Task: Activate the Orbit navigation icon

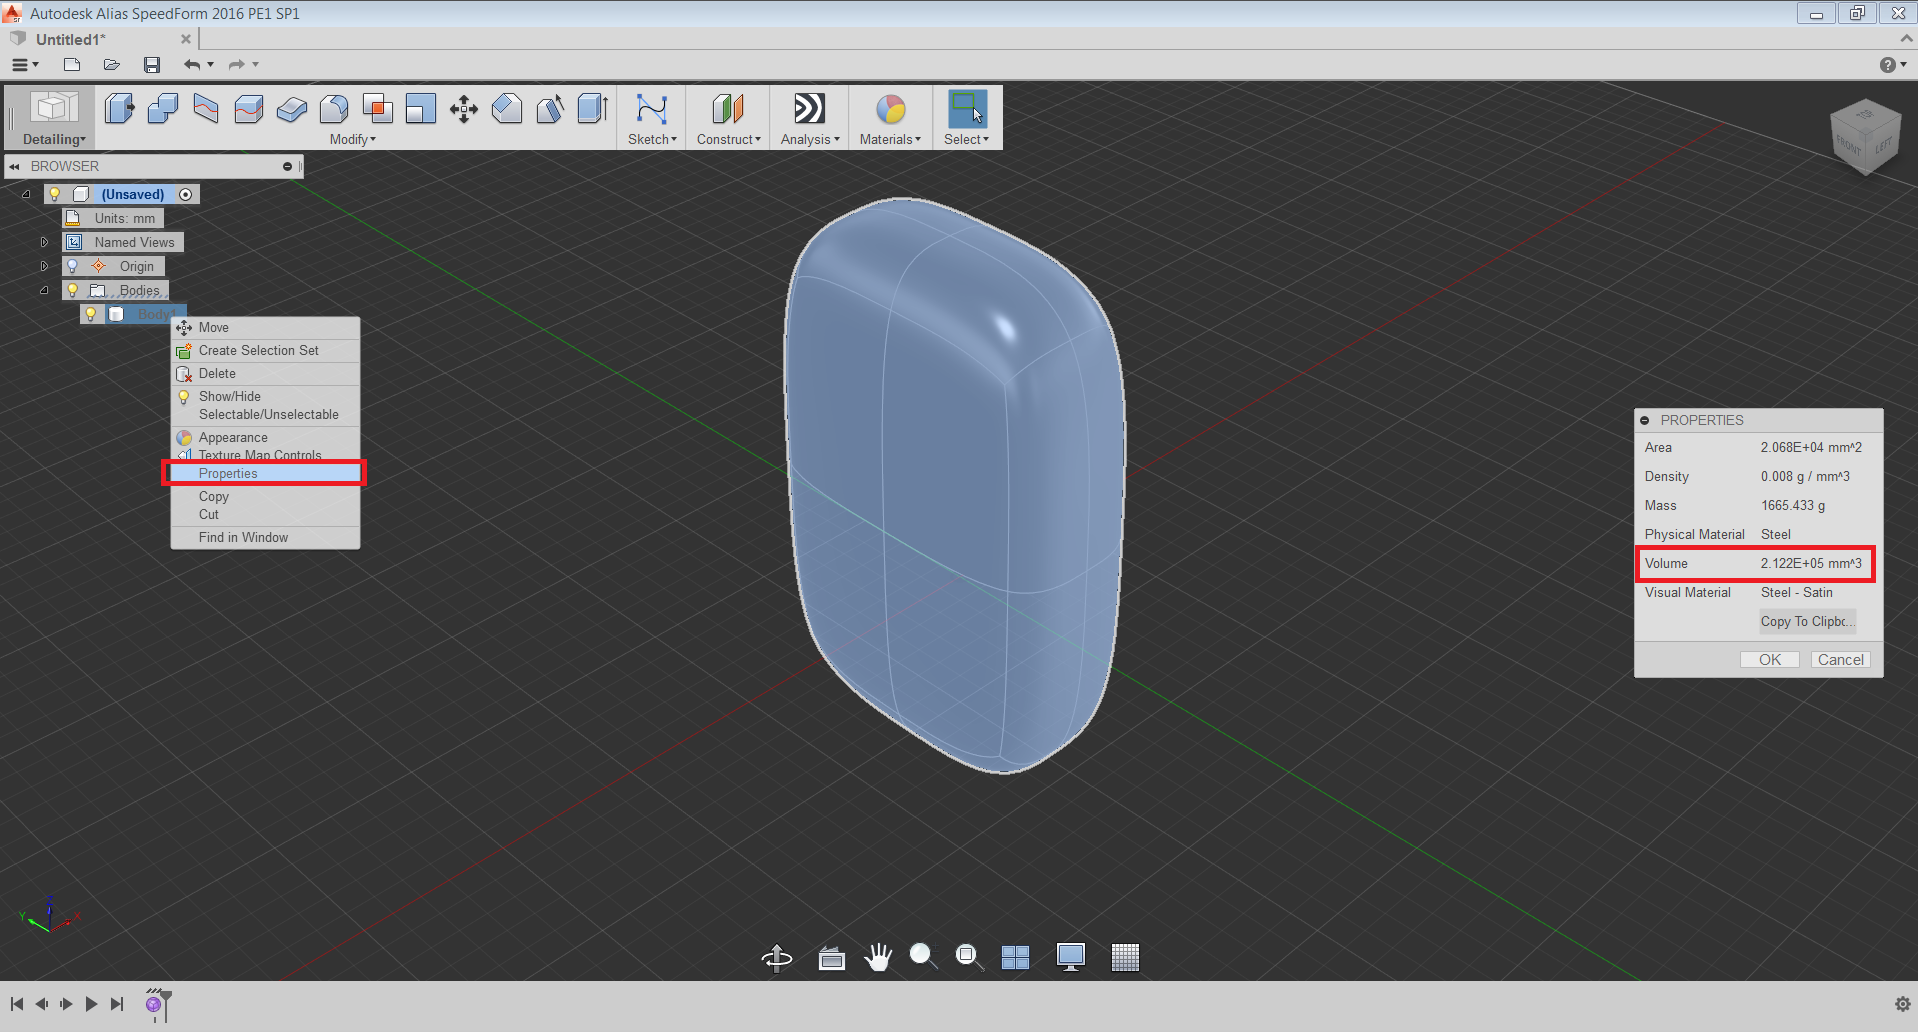Action: (777, 957)
